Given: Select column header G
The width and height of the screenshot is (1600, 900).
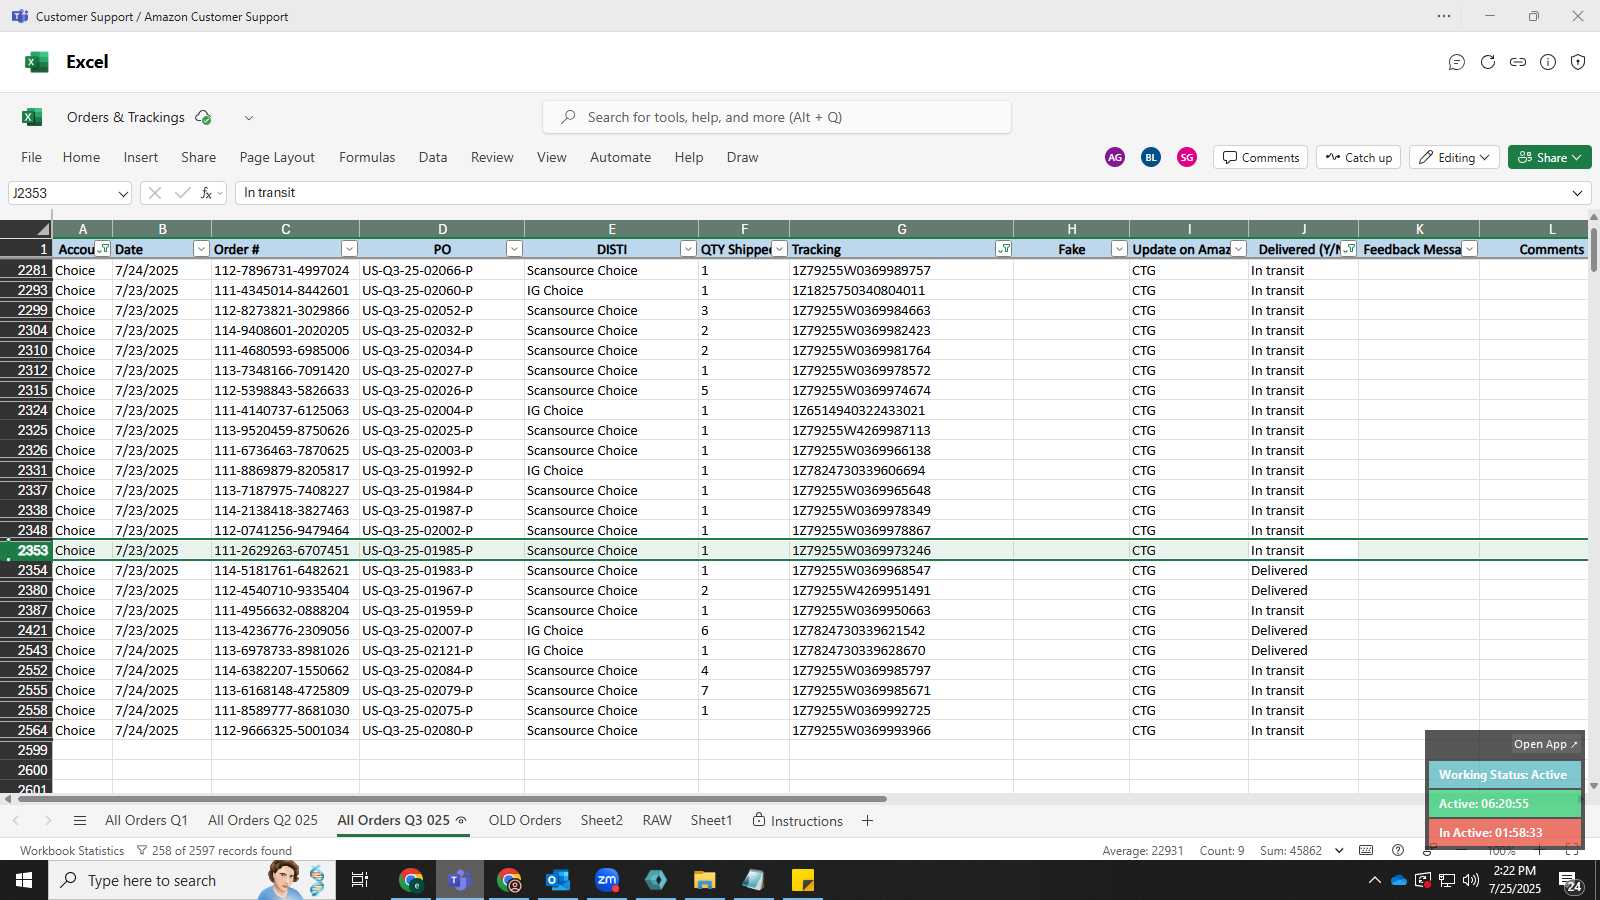Looking at the screenshot, I should pyautogui.click(x=901, y=229).
